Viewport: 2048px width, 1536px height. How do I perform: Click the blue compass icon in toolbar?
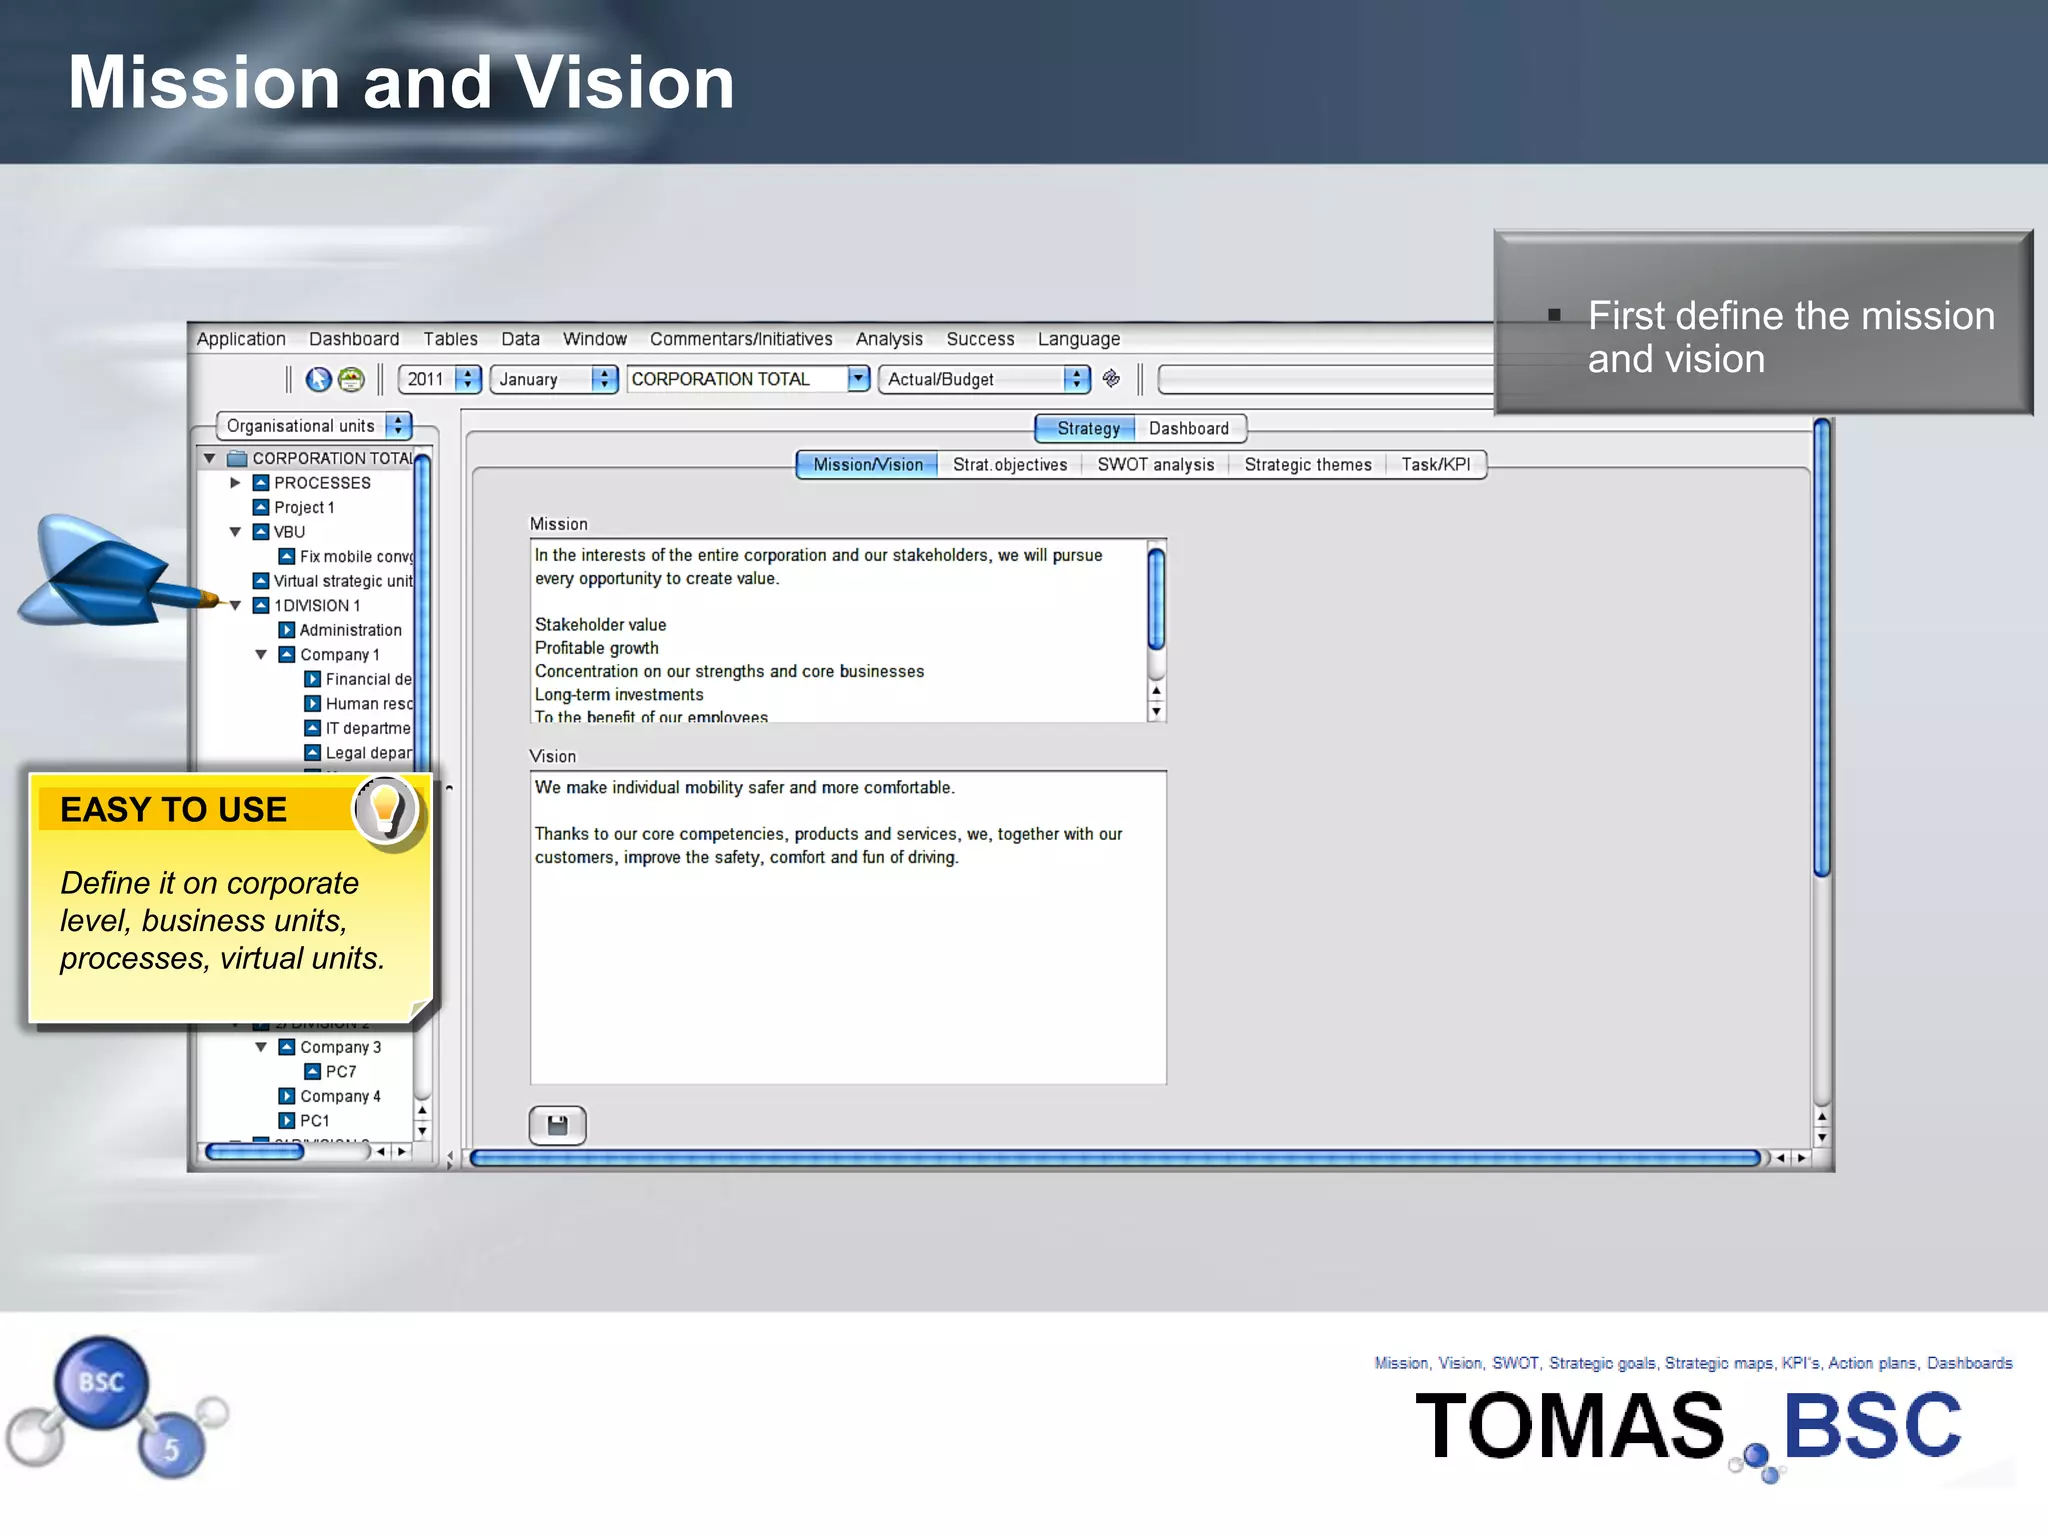[318, 380]
